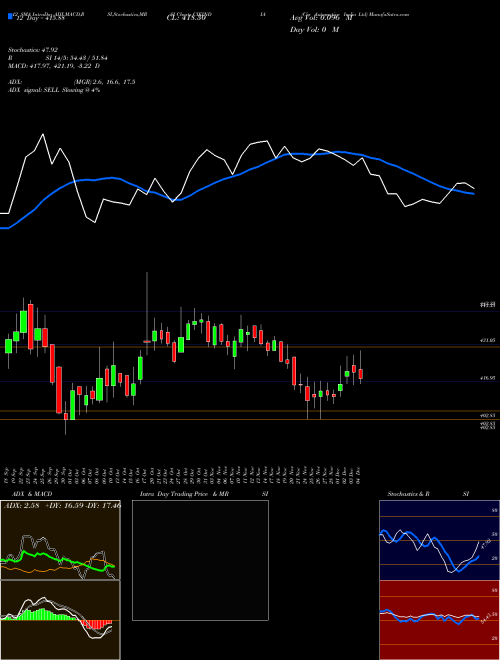Click the blue 12 Day legend square

10,16
